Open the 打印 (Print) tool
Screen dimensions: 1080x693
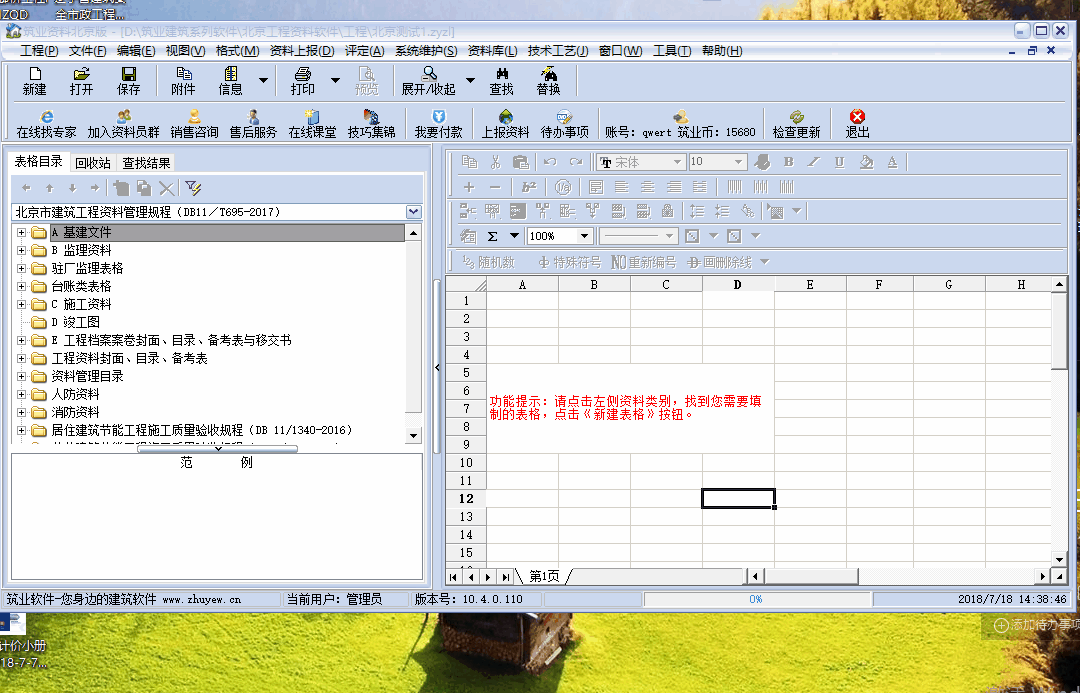(302, 75)
